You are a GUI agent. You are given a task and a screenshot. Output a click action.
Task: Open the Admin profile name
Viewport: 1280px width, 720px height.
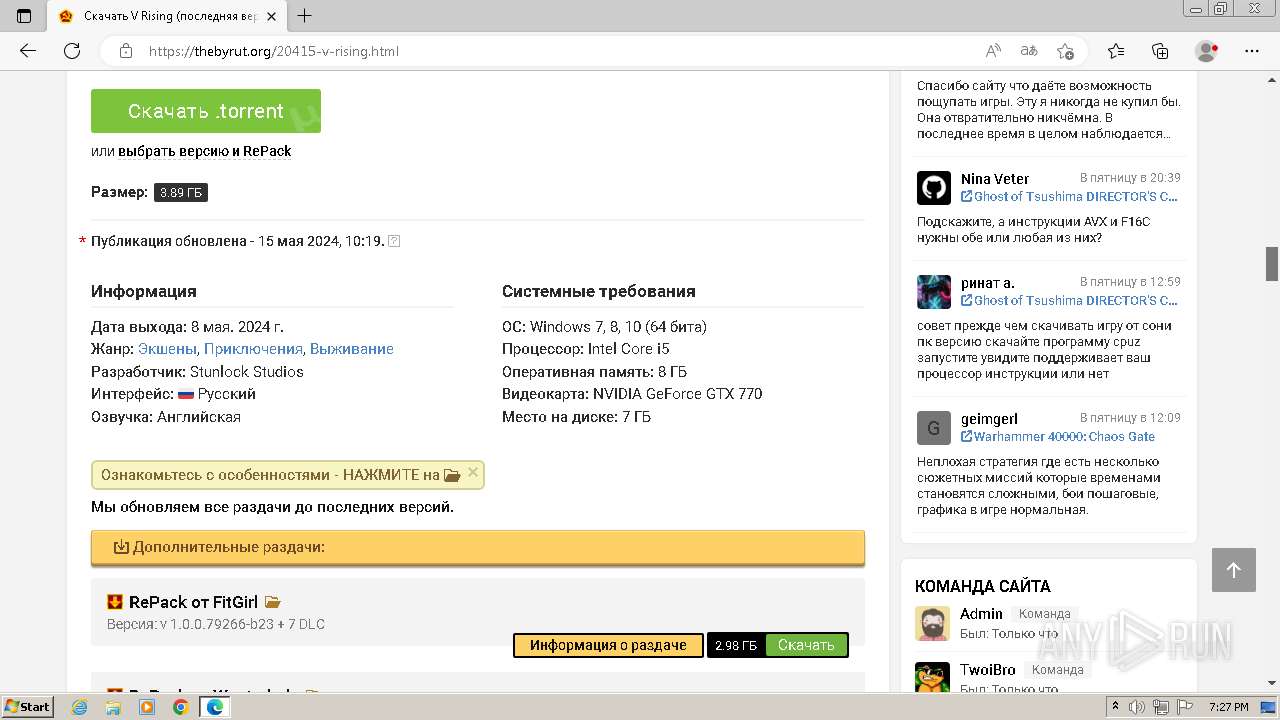tap(981, 614)
